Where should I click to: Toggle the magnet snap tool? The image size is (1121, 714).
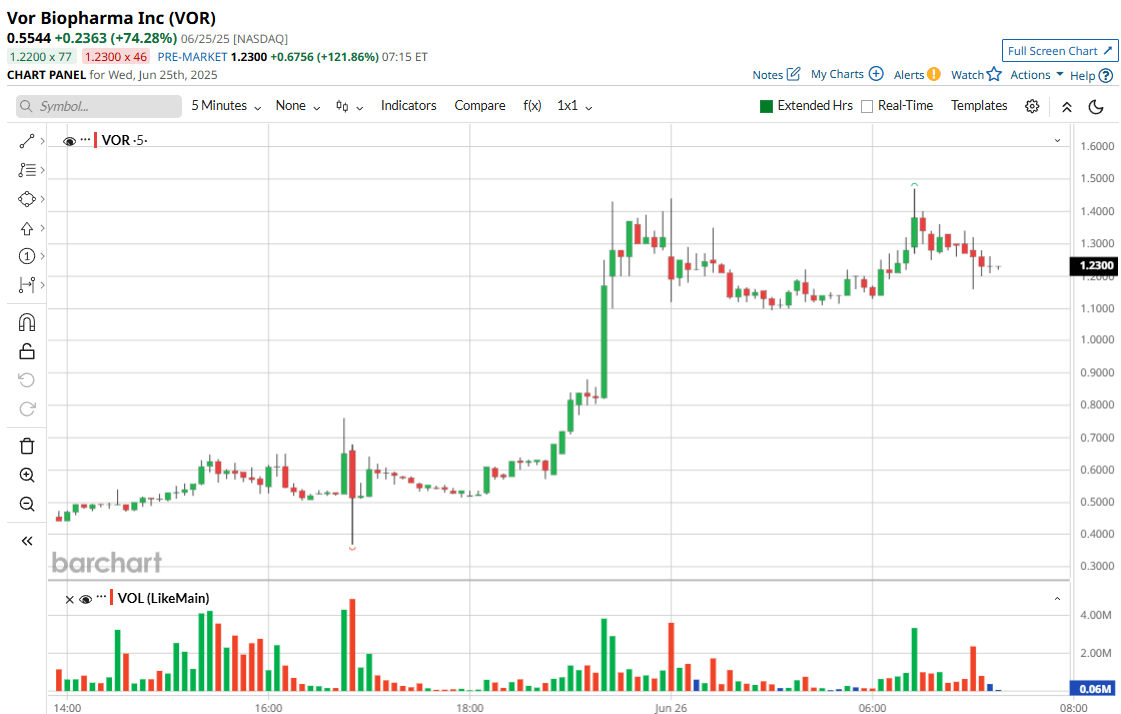click(26, 322)
